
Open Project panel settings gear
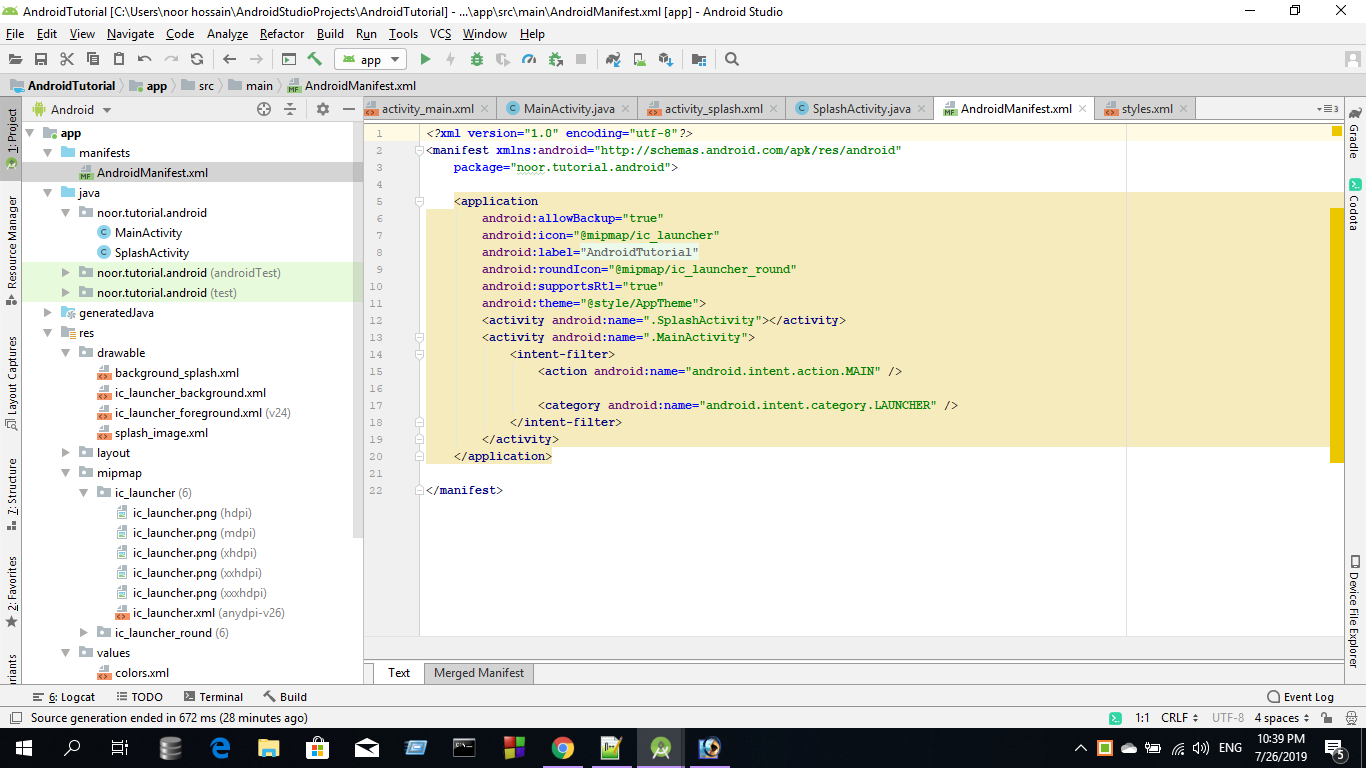coord(323,109)
